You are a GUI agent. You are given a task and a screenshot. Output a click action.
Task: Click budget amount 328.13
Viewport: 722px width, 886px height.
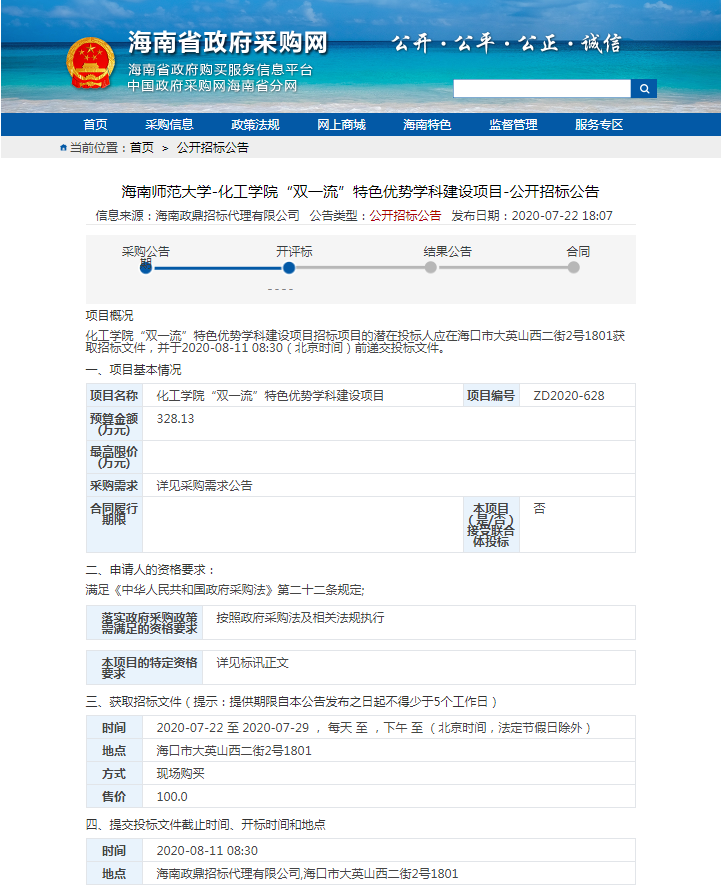point(175,419)
